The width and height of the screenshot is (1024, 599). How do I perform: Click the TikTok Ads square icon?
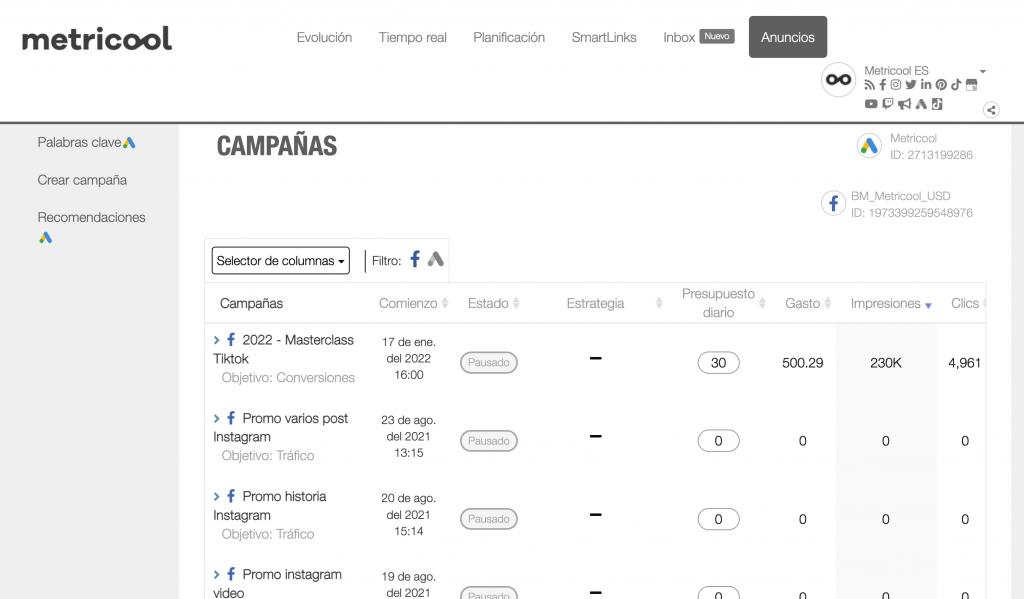click(x=937, y=104)
